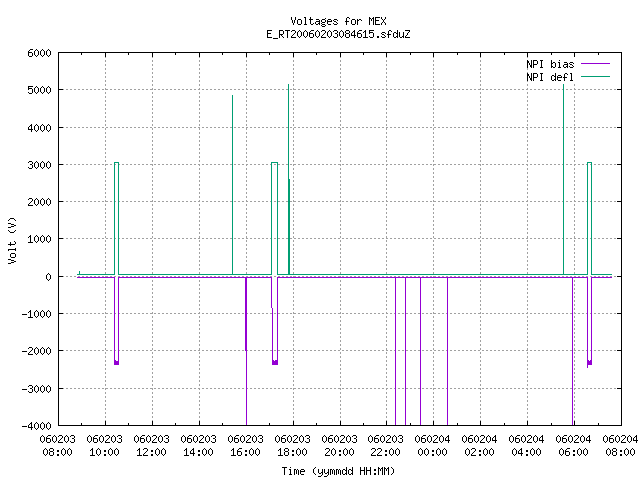Screen dimensions: 640x480
Task: Click the 'NPI bias' legend label
Action: tap(550, 64)
